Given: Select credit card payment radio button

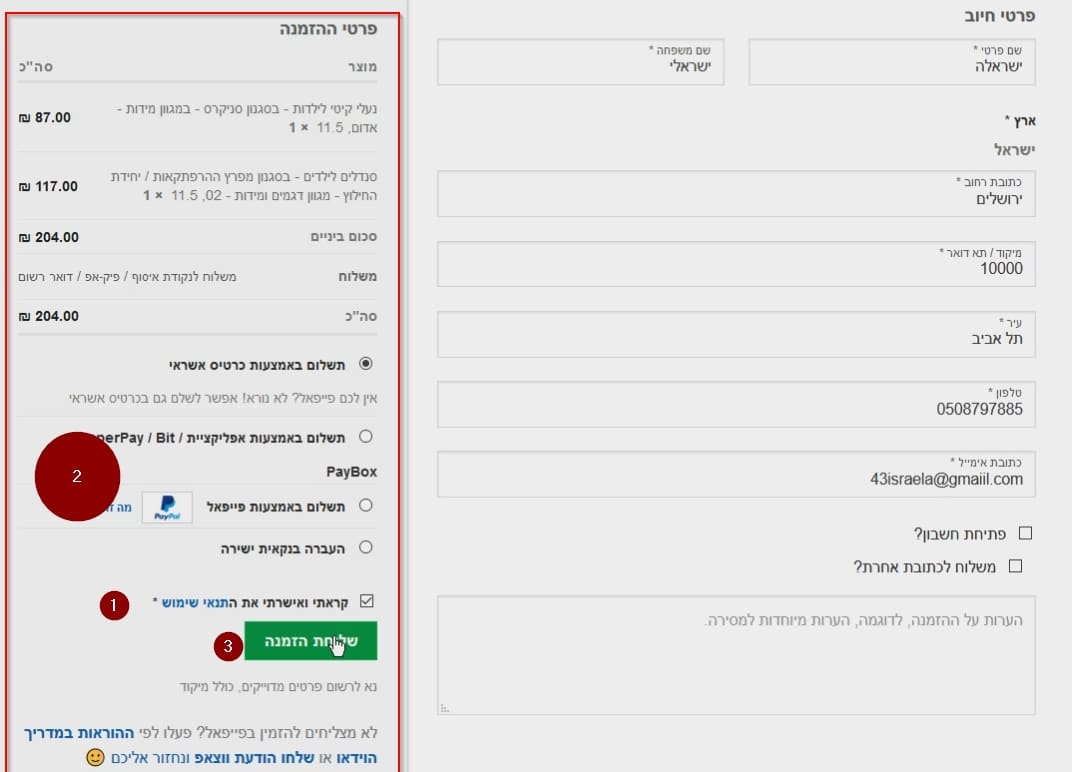Looking at the screenshot, I should pos(365,364).
